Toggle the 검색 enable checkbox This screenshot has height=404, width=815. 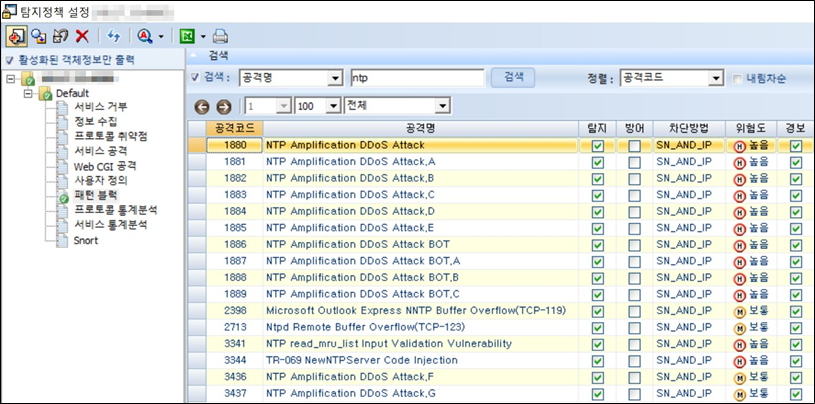point(195,78)
